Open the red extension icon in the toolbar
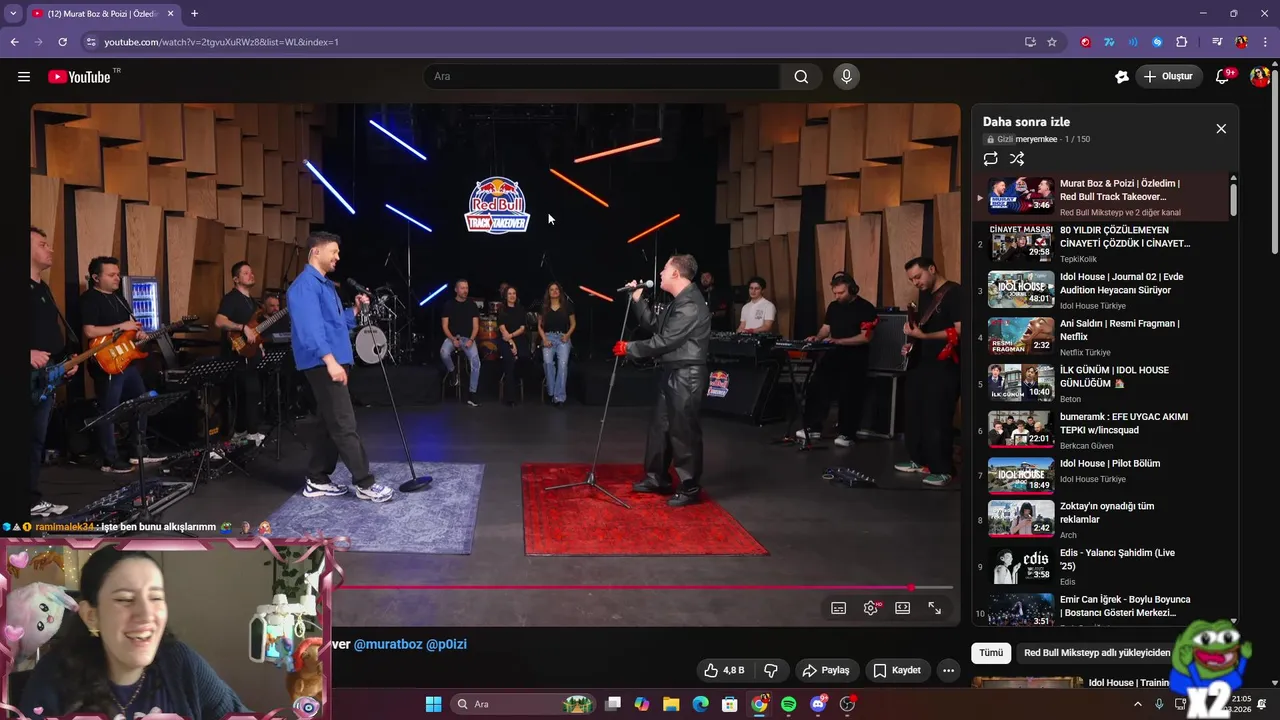1280x720 pixels. coord(1085,42)
